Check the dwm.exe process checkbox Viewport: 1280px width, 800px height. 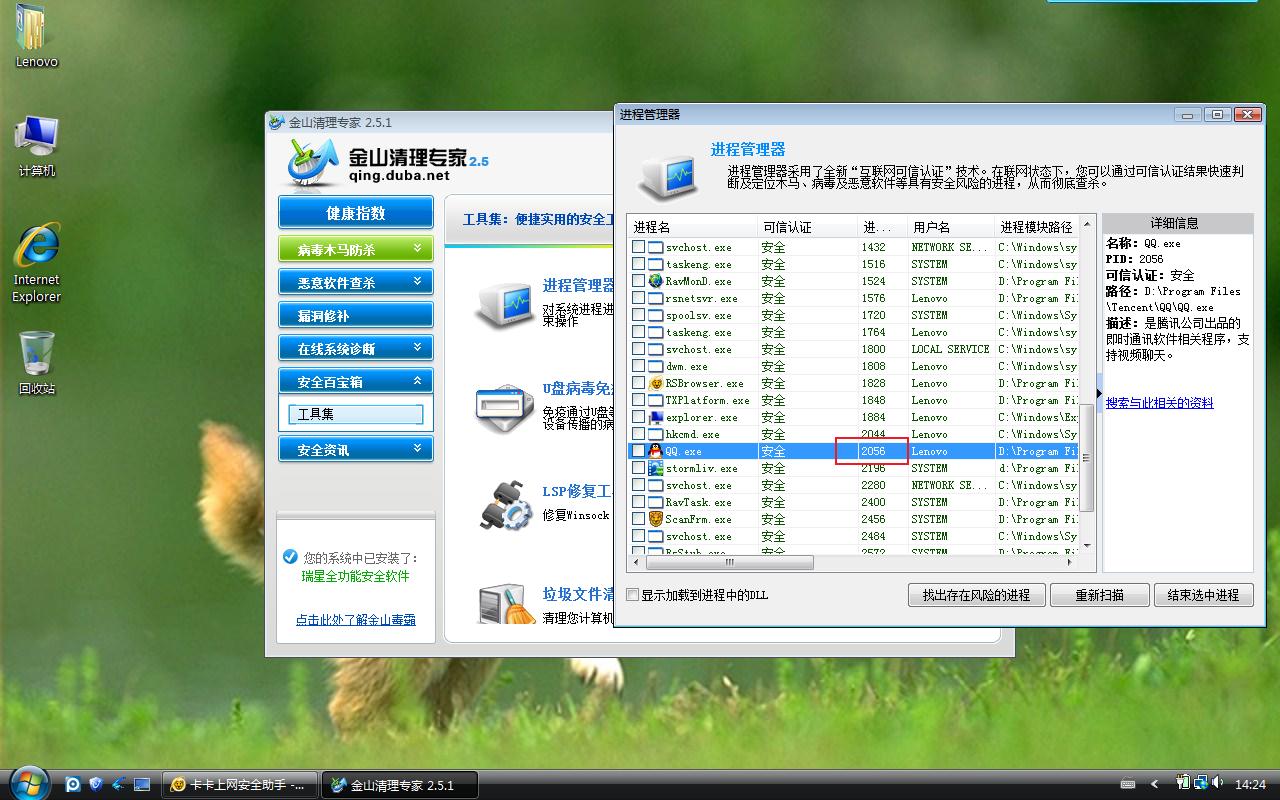click(639, 366)
